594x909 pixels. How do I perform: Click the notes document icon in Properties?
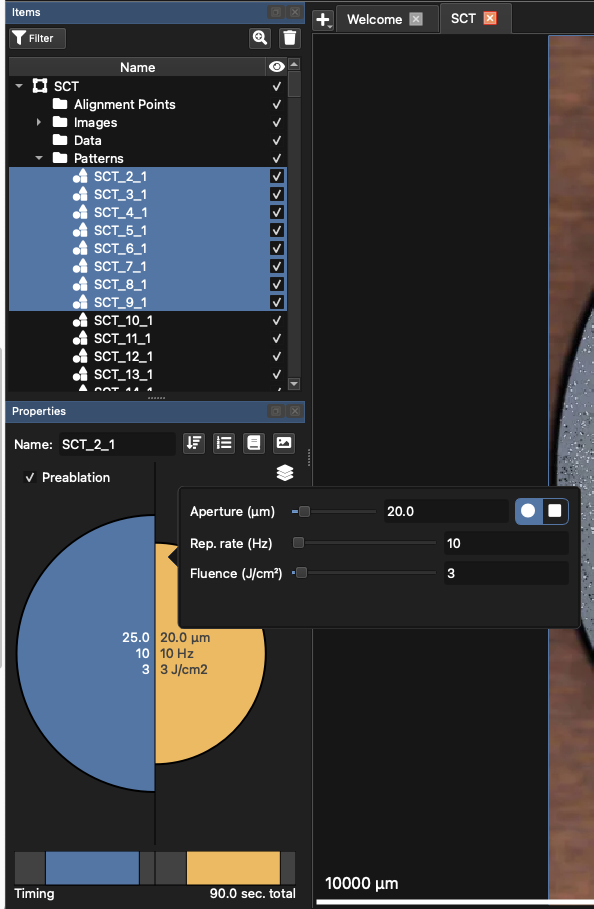[x=254, y=443]
